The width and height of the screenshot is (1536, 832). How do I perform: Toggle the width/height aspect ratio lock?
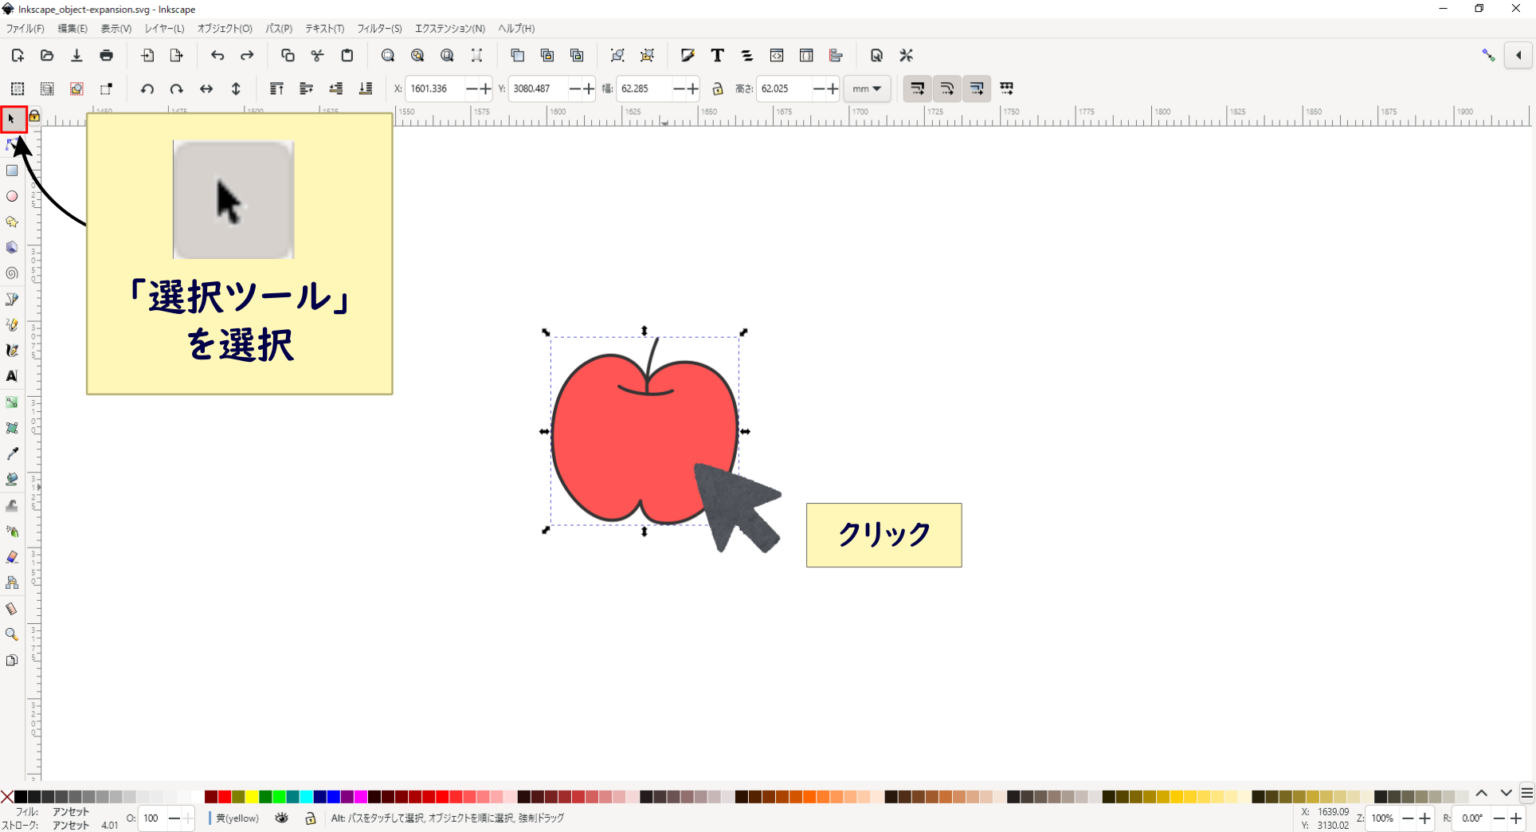click(718, 89)
